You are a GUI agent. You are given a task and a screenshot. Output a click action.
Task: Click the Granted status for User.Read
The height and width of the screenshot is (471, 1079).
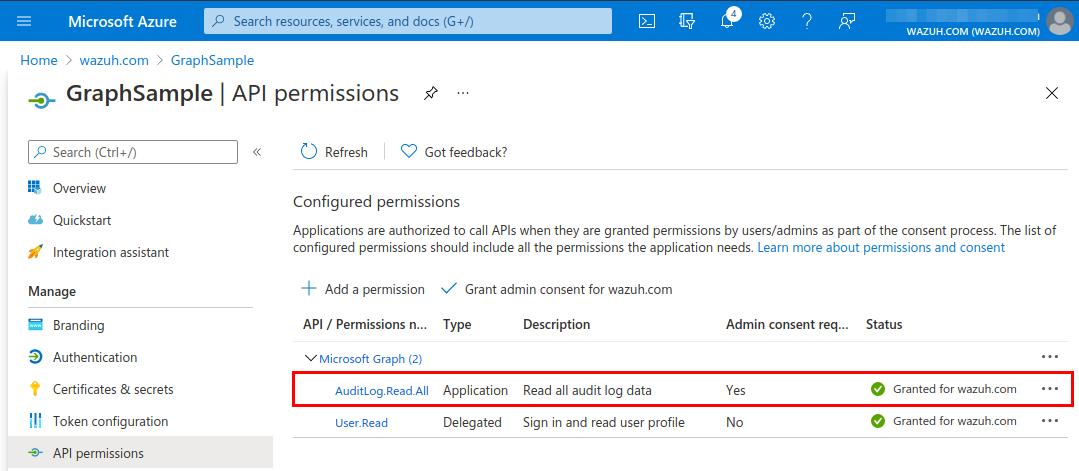[x=943, y=421]
